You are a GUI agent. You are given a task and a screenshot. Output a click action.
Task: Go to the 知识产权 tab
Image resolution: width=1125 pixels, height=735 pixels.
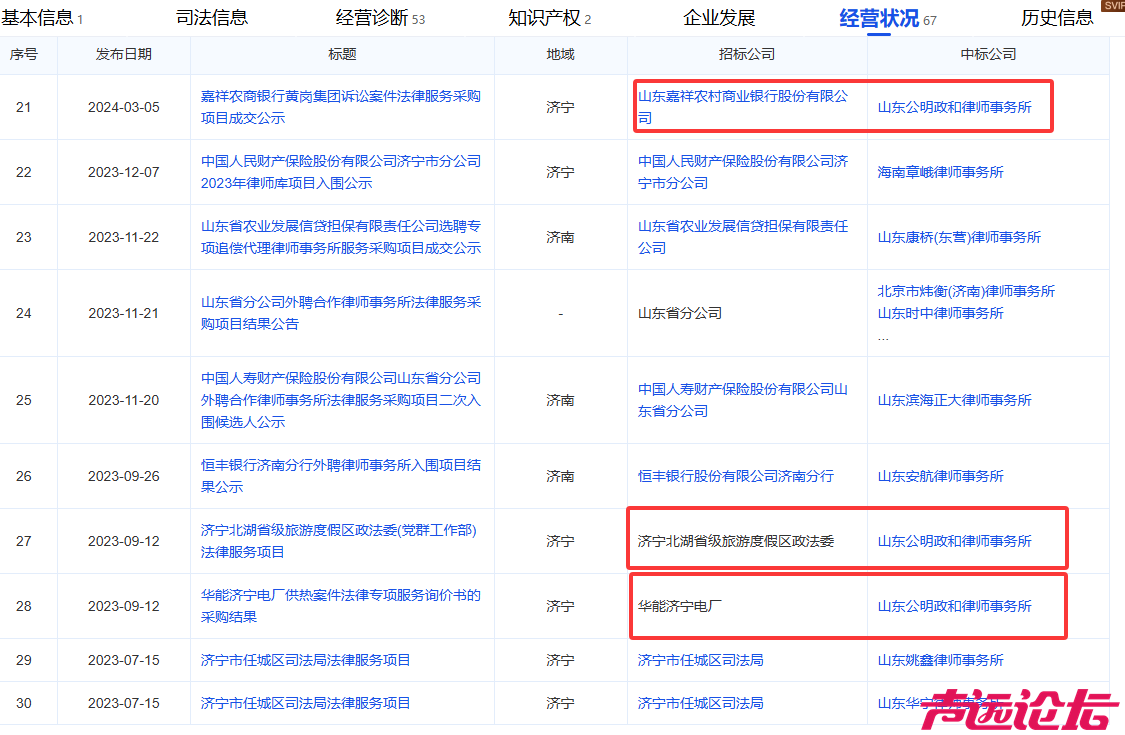tap(543, 18)
